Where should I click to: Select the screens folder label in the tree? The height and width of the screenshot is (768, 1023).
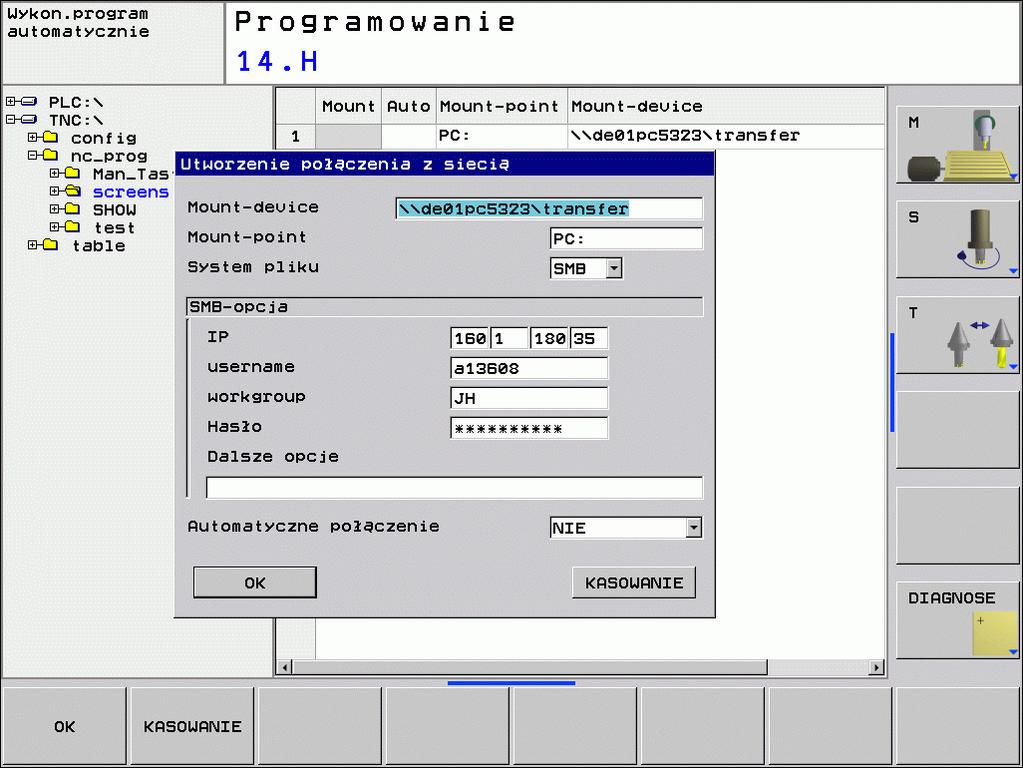click(x=130, y=192)
